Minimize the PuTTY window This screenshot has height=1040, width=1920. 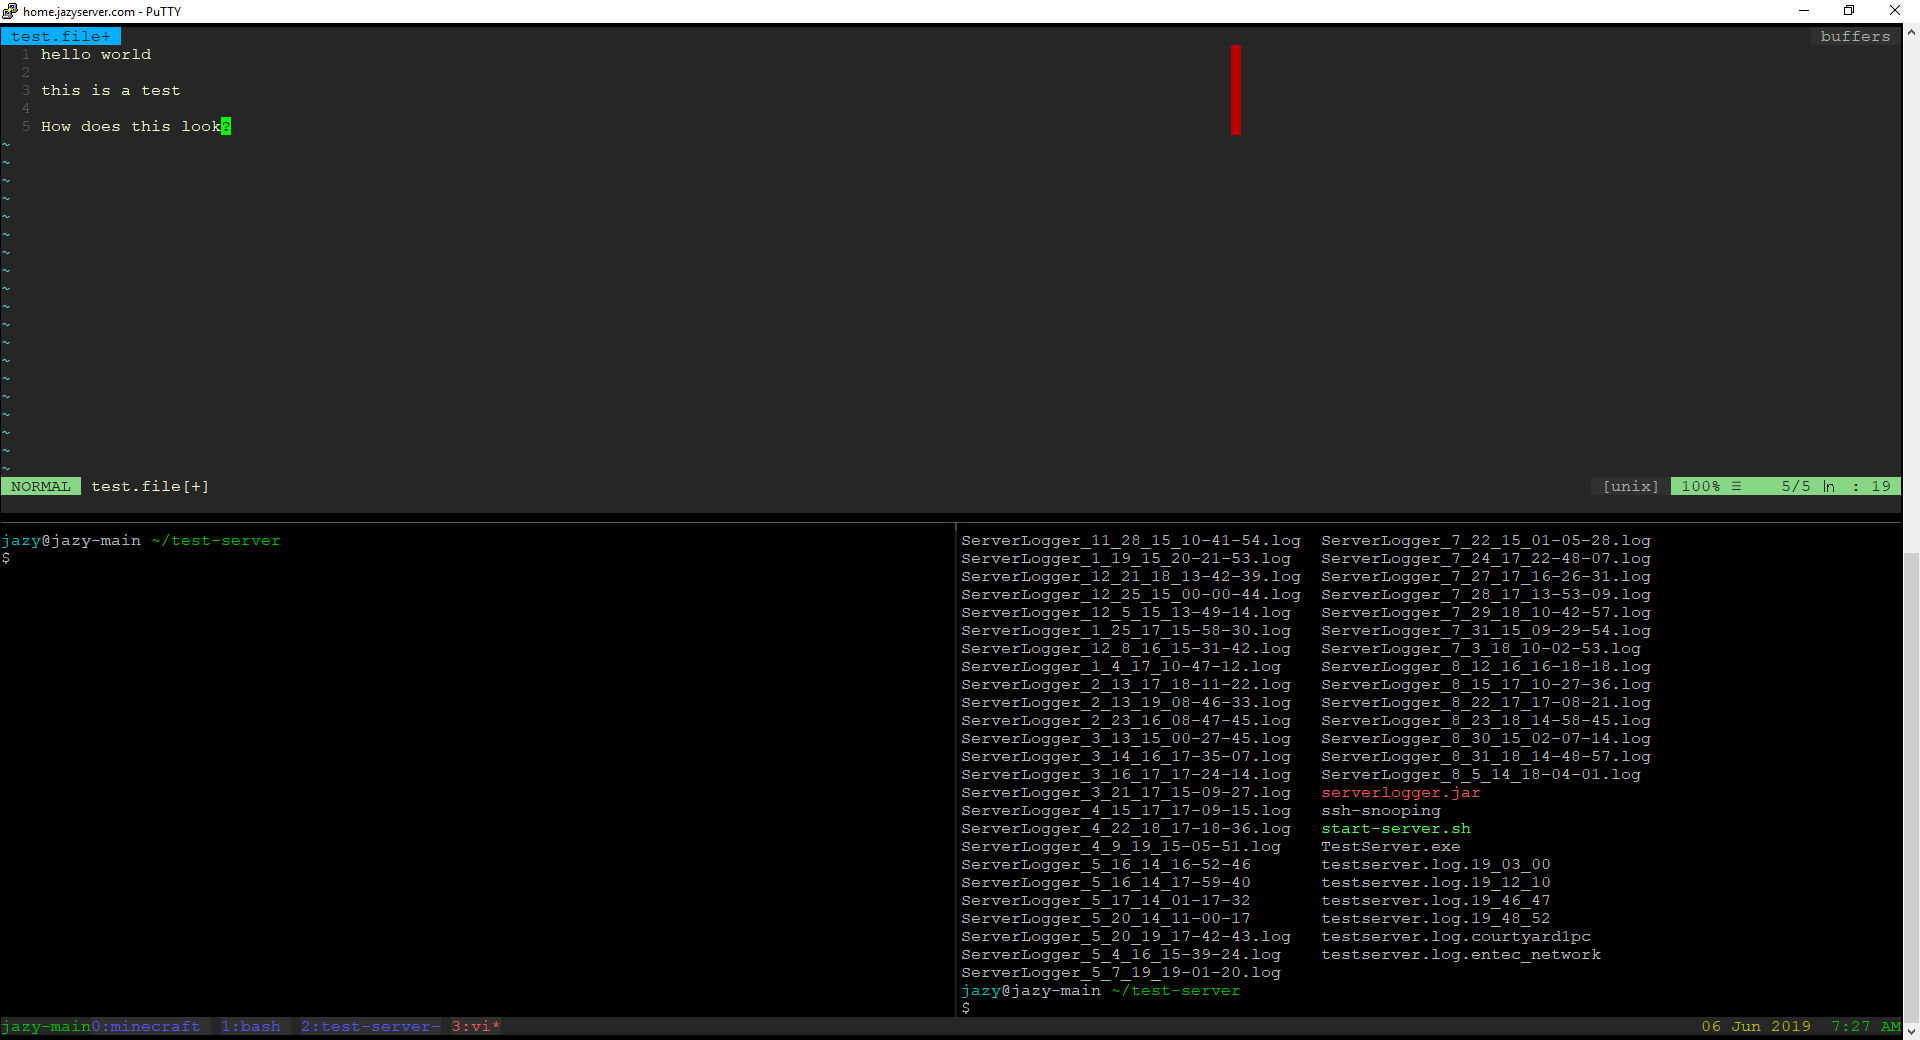[1804, 11]
